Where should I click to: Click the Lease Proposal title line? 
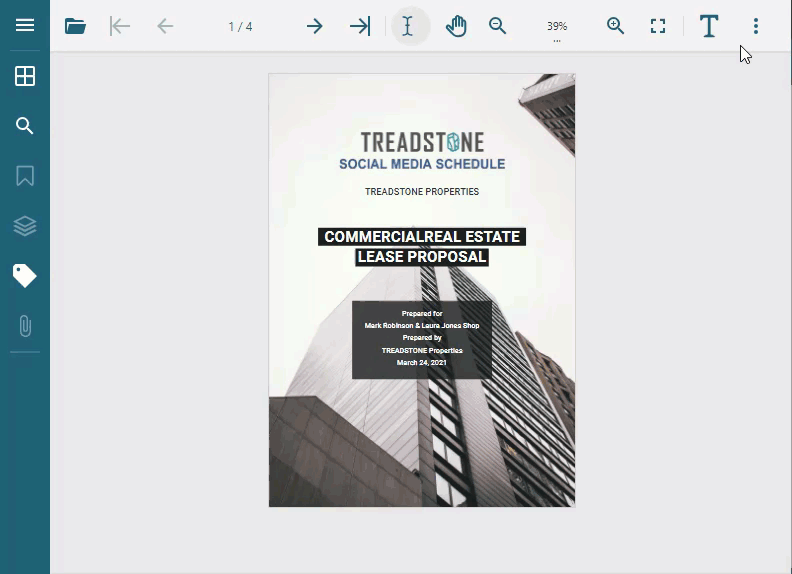422,257
